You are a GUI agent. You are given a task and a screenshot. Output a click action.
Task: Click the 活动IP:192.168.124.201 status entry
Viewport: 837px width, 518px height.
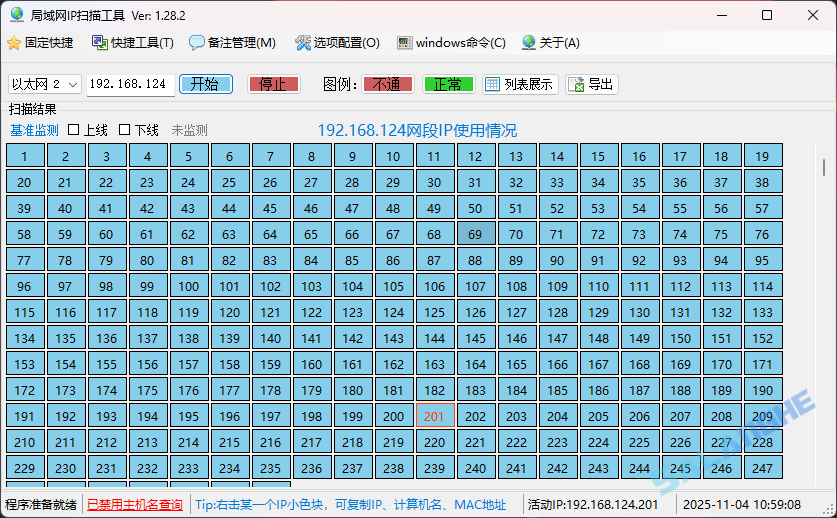point(593,504)
